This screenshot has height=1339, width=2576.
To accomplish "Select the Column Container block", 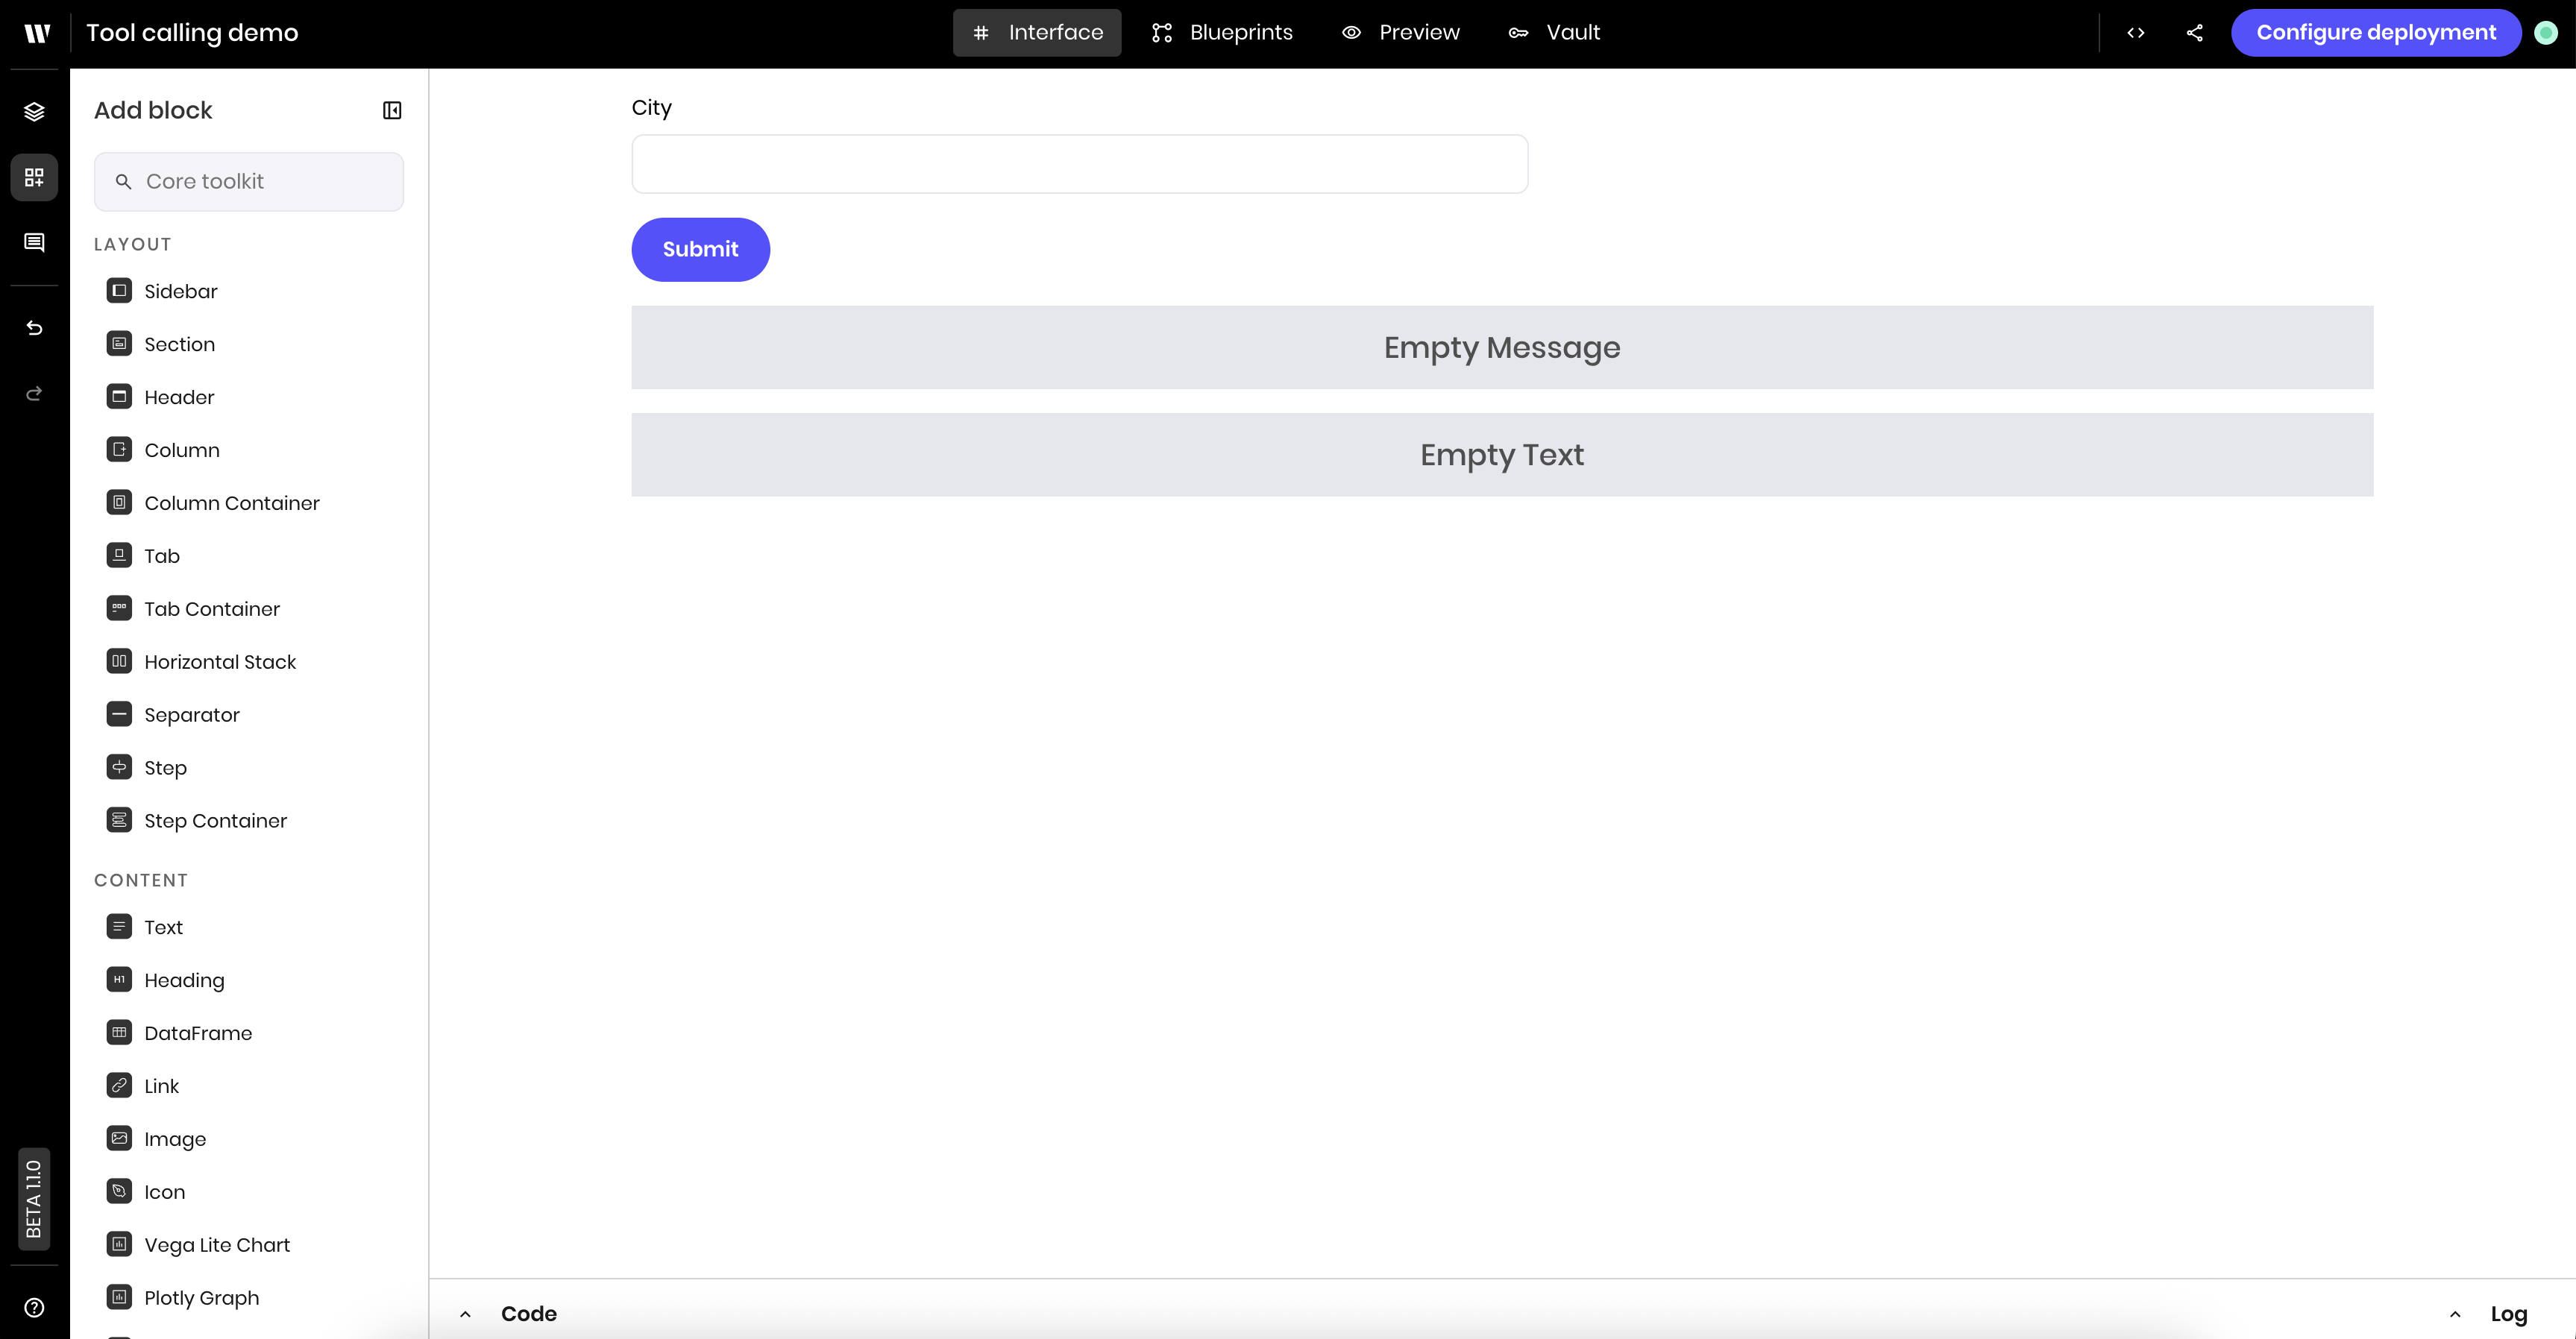I will 231,503.
